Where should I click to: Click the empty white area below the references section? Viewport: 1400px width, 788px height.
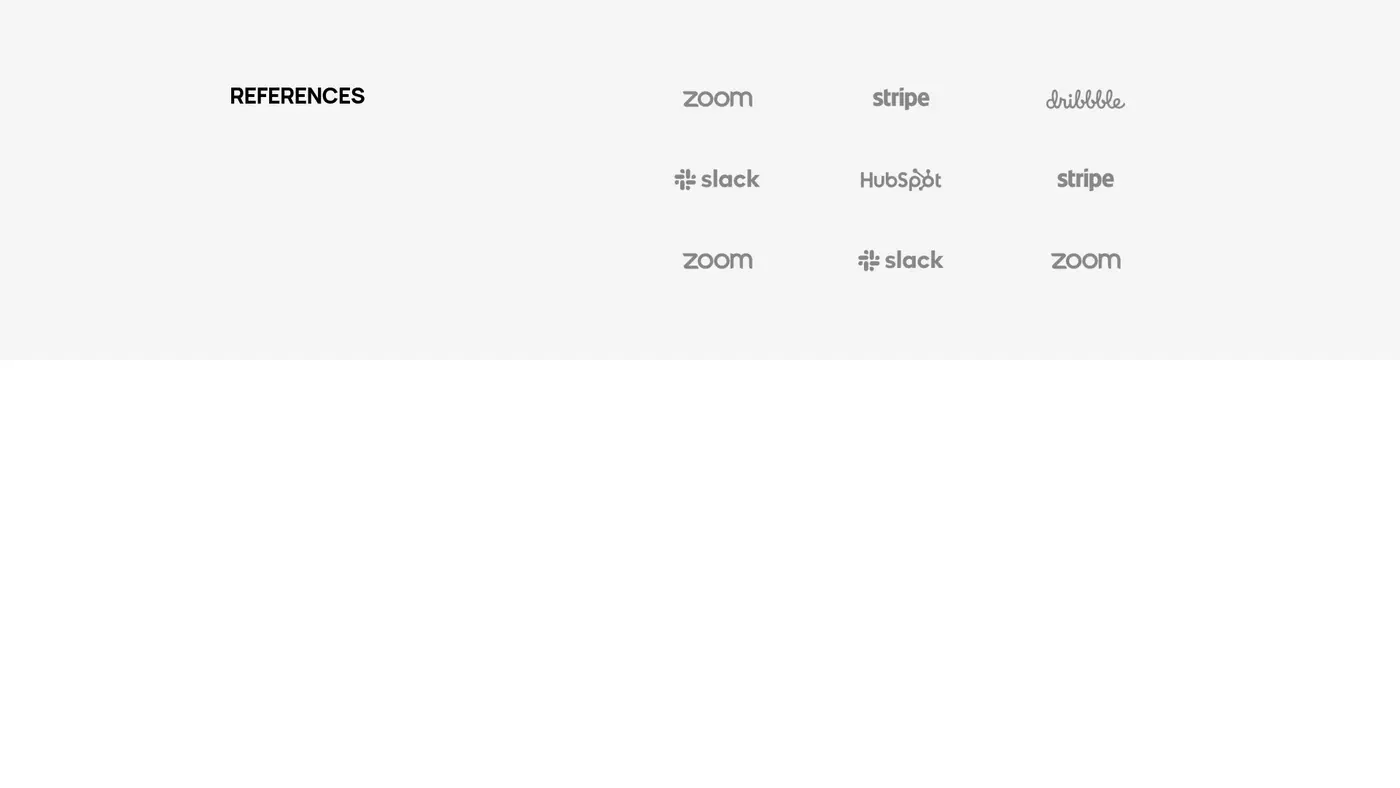[x=700, y=570]
